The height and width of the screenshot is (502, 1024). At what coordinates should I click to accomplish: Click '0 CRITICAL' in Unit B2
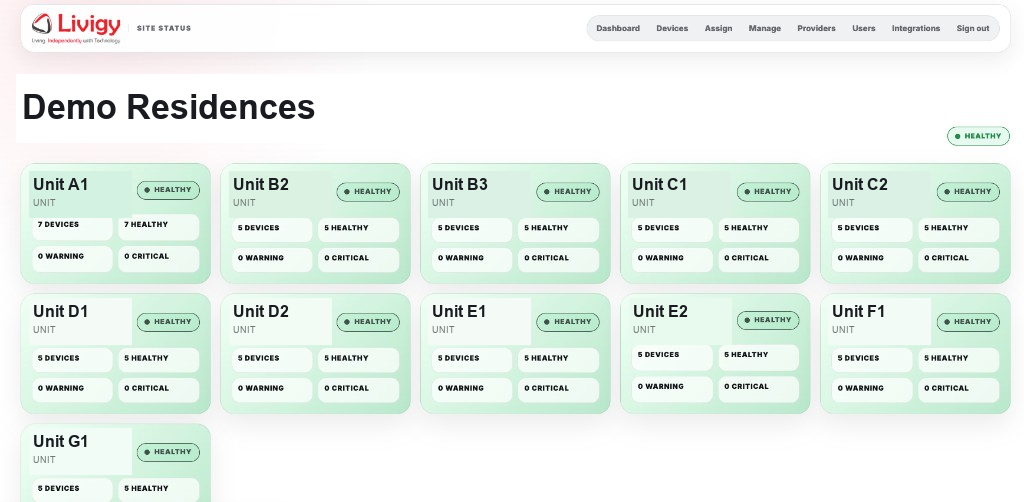pos(359,260)
